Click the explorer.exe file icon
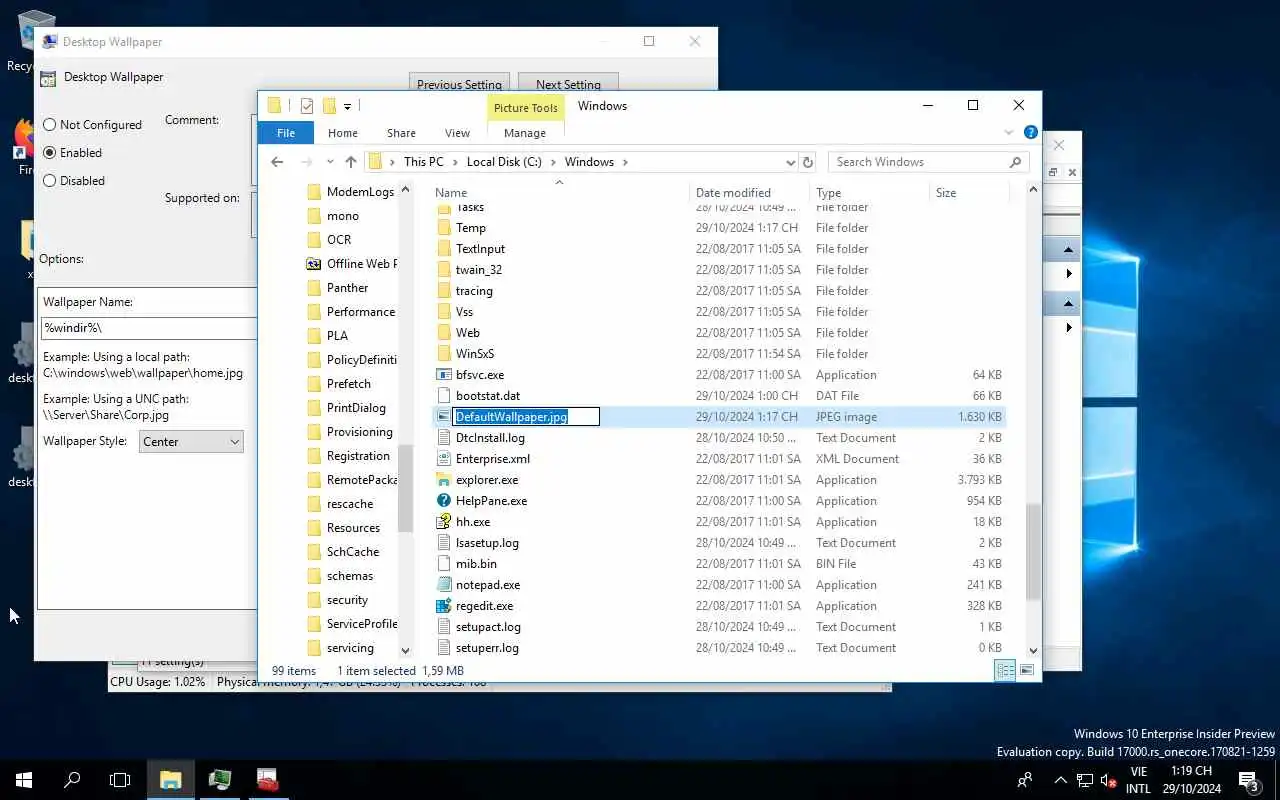The image size is (1280, 800). tap(444, 480)
